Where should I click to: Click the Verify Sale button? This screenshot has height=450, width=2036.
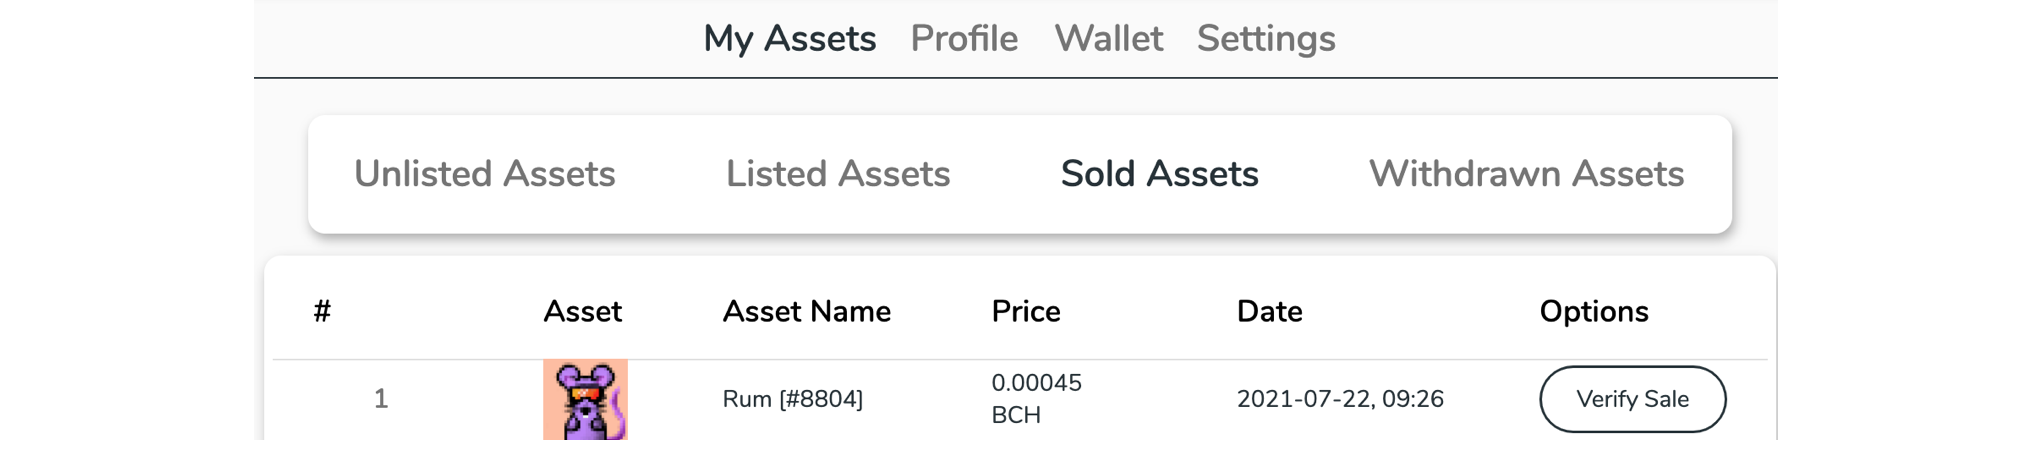1632,399
